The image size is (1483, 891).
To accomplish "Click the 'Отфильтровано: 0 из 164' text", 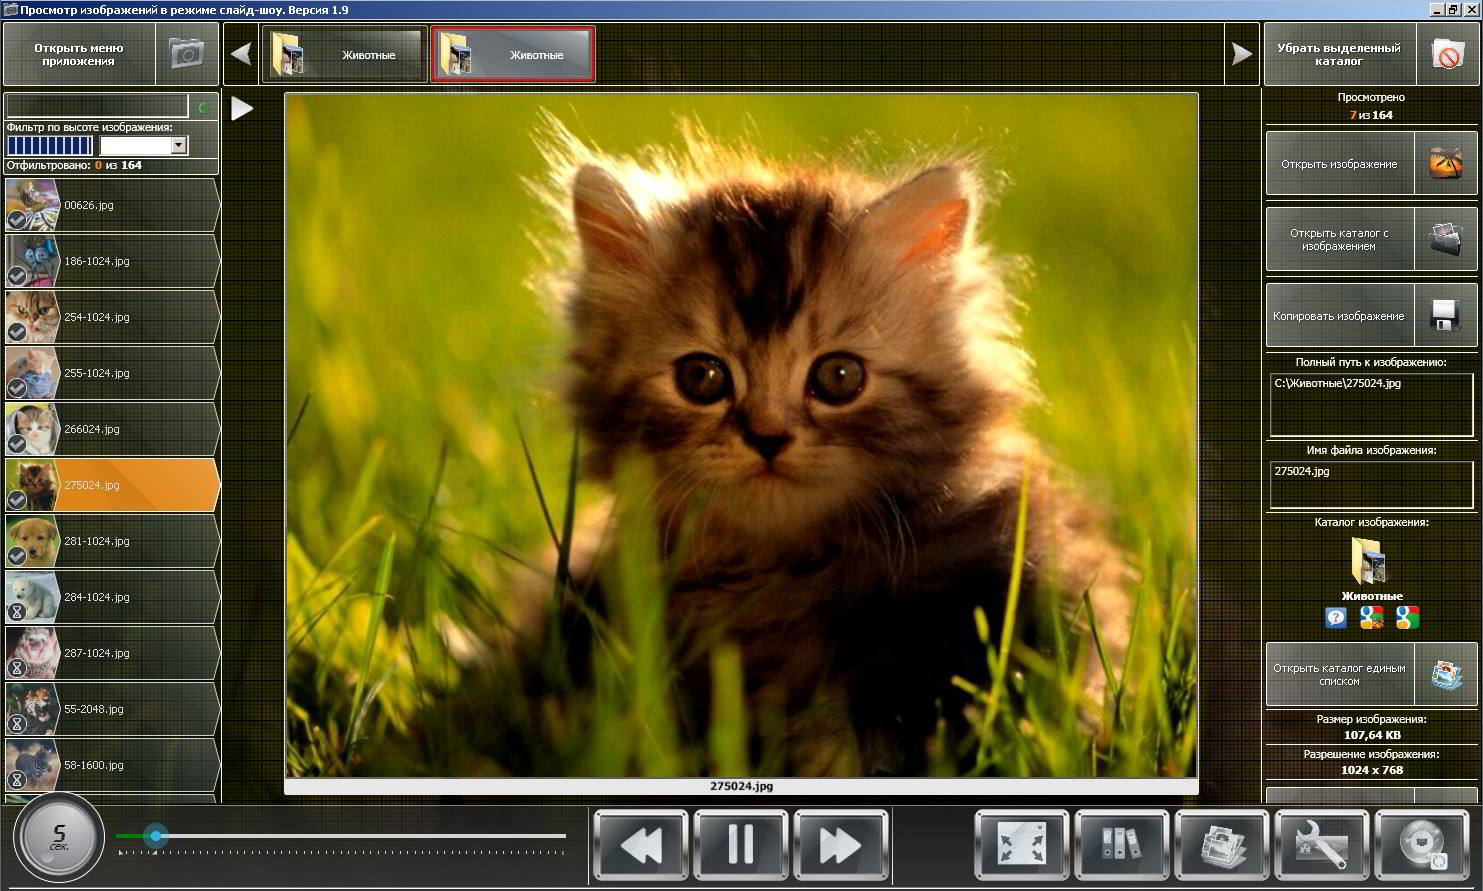I will [x=74, y=165].
